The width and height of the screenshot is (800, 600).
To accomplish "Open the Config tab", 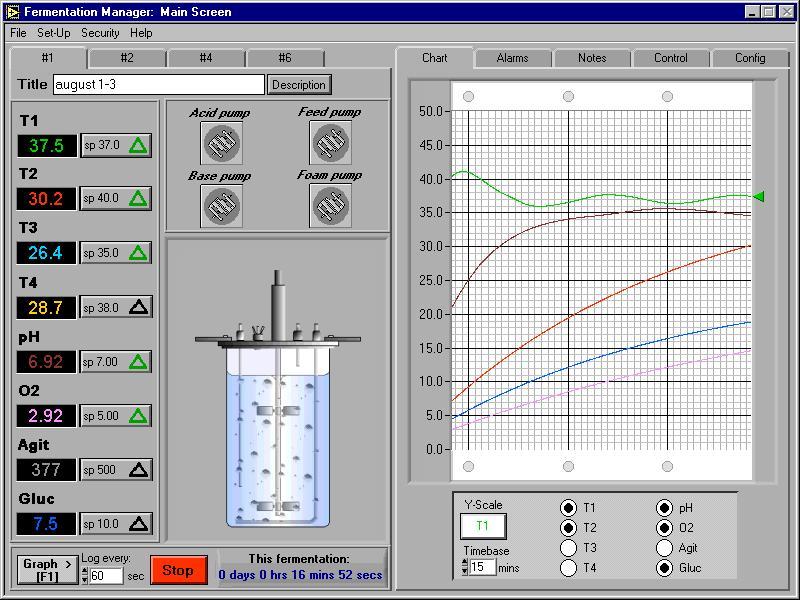I will (x=750, y=58).
